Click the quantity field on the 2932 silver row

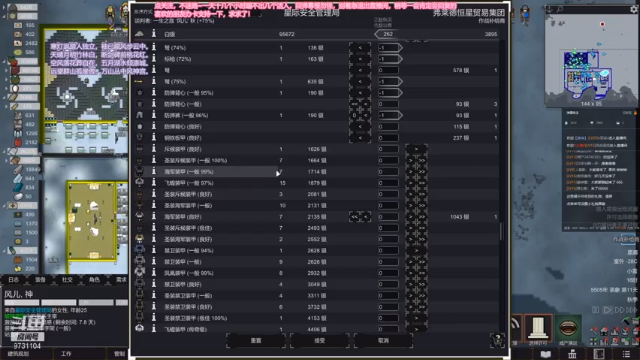[388, 273]
